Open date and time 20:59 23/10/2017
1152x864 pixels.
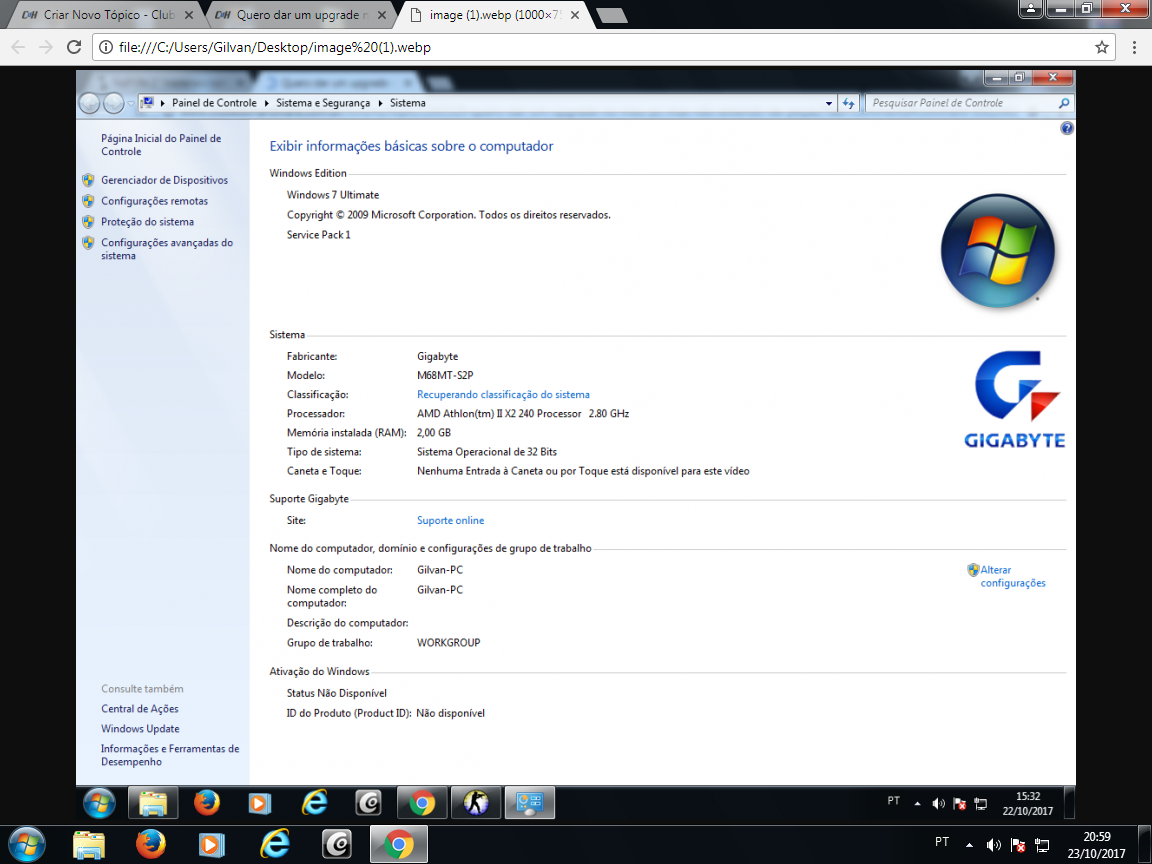click(1097, 845)
